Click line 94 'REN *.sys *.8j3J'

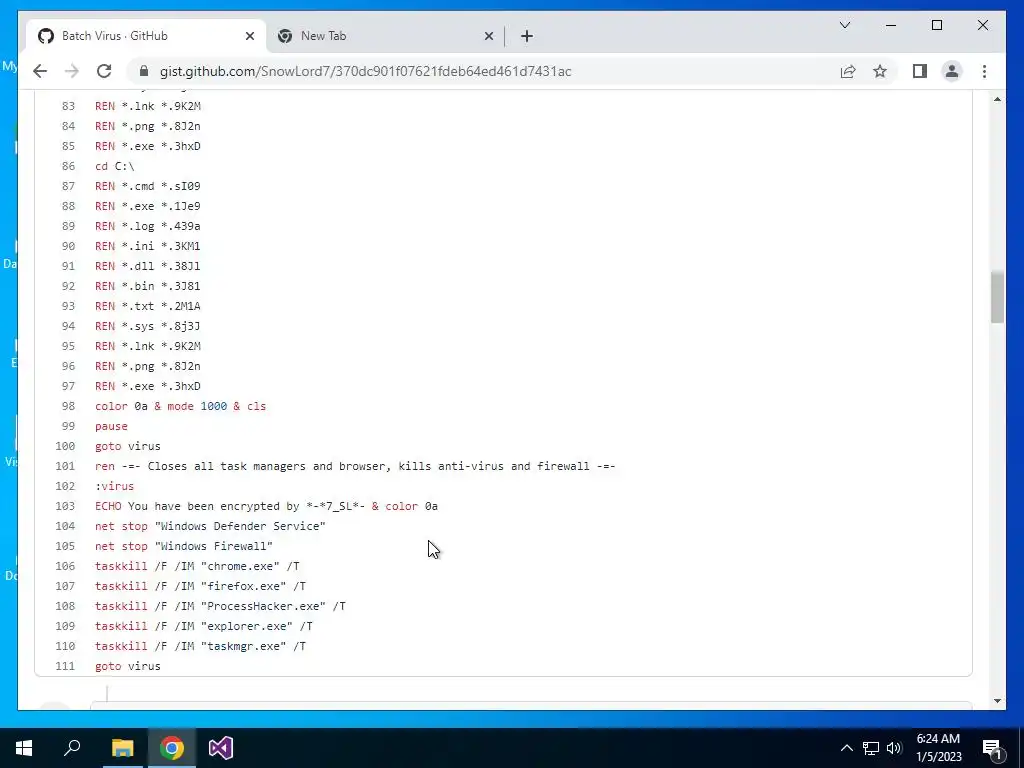pos(148,326)
